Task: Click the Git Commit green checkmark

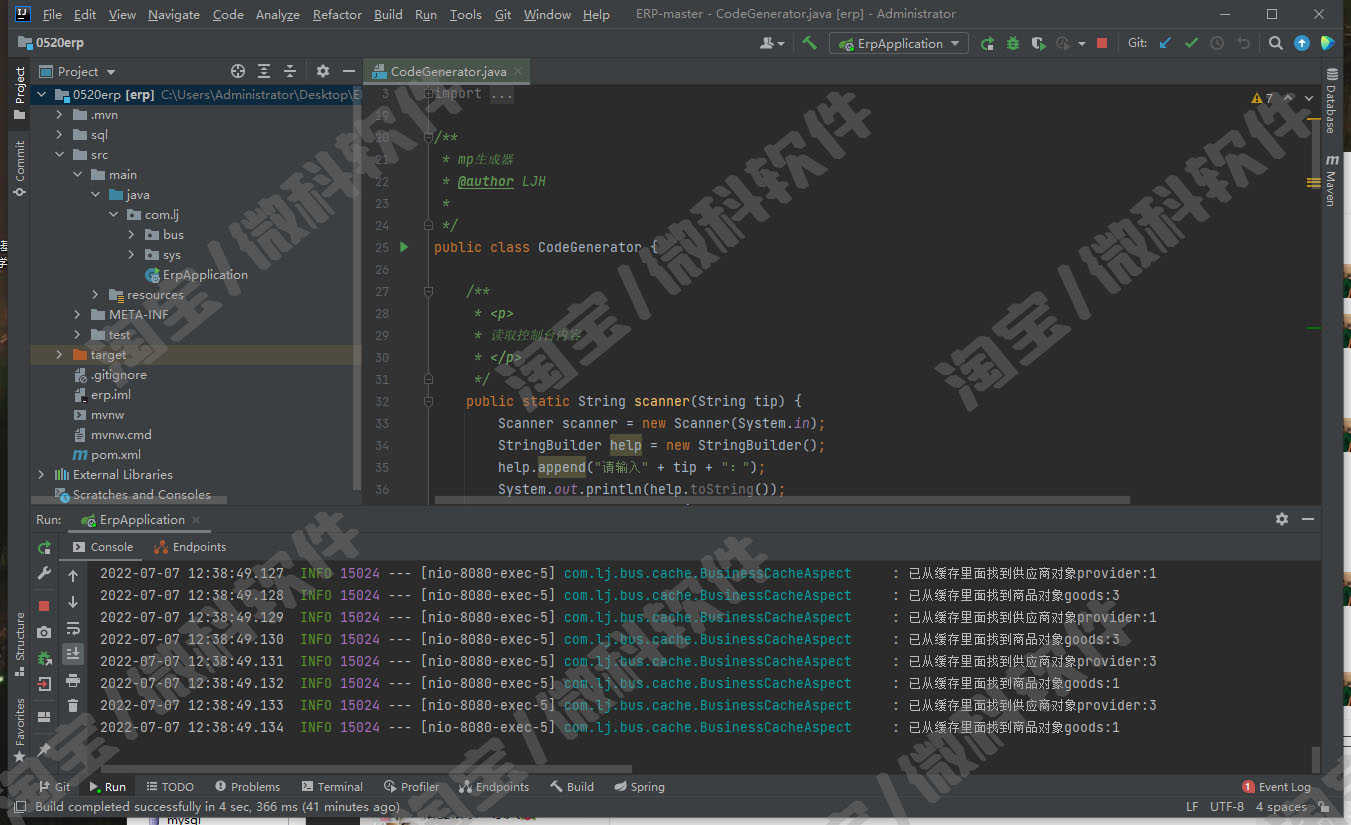Action: [1191, 43]
